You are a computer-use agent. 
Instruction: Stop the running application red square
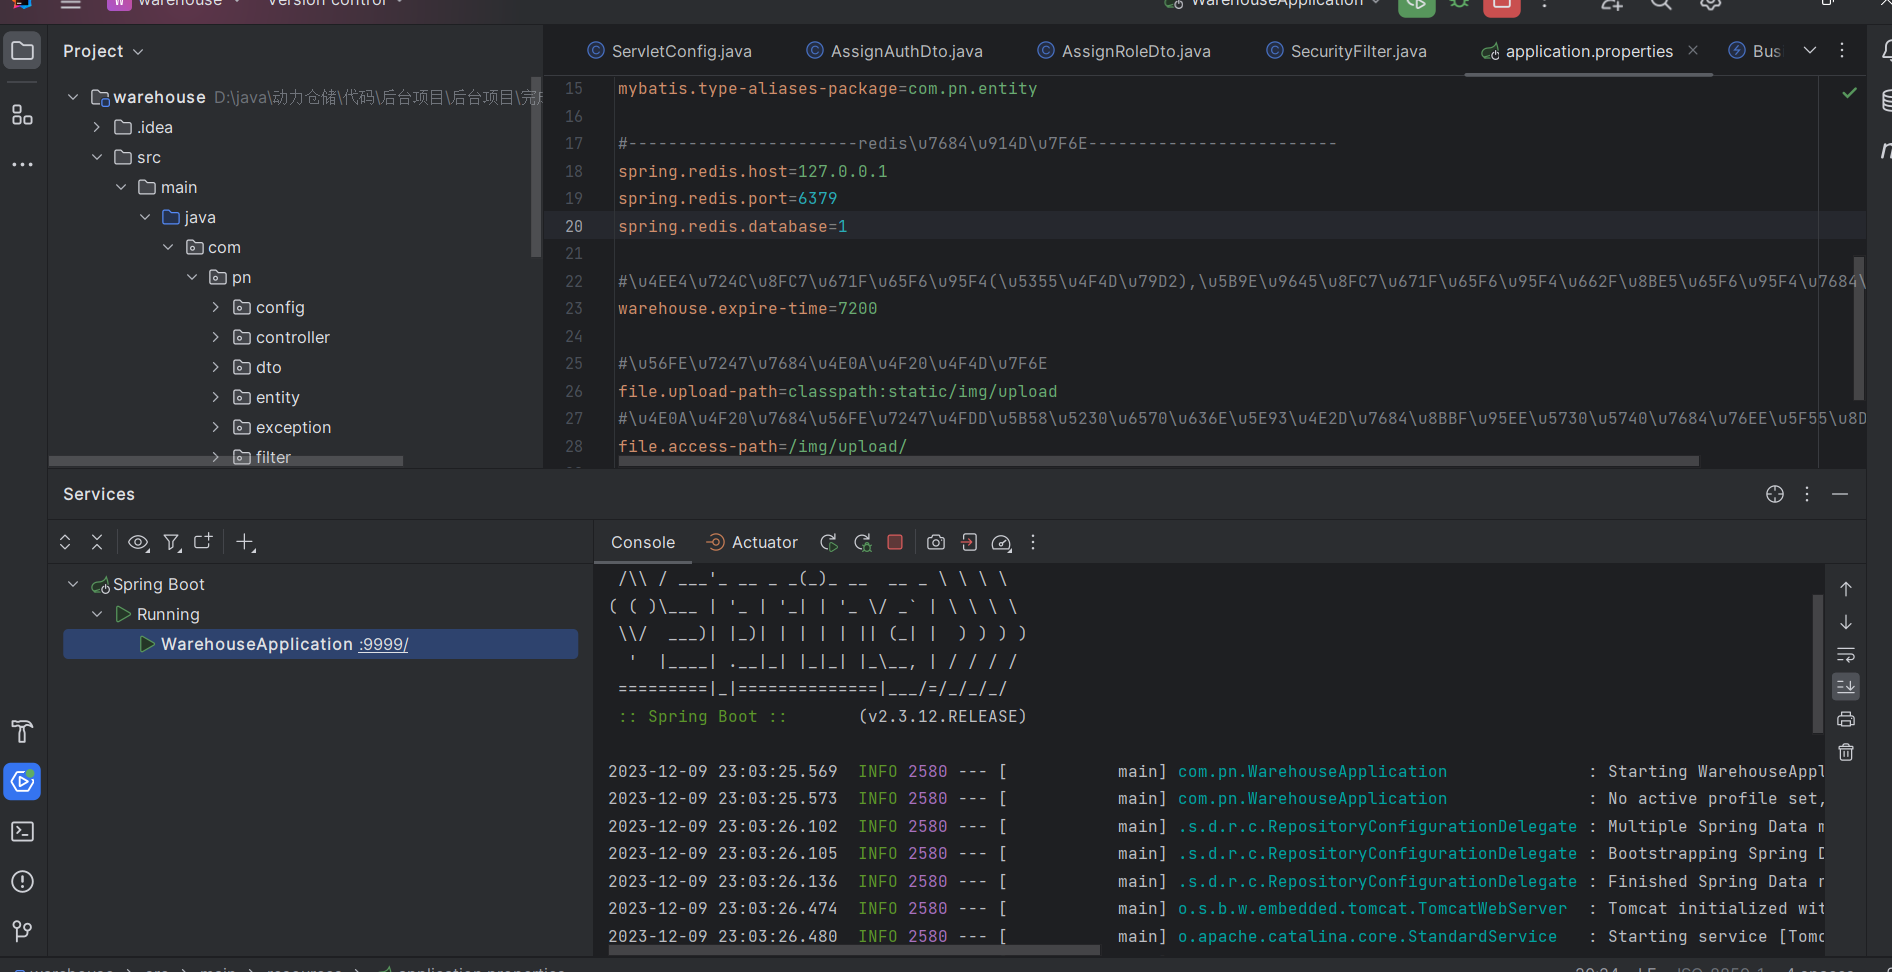[x=895, y=542]
